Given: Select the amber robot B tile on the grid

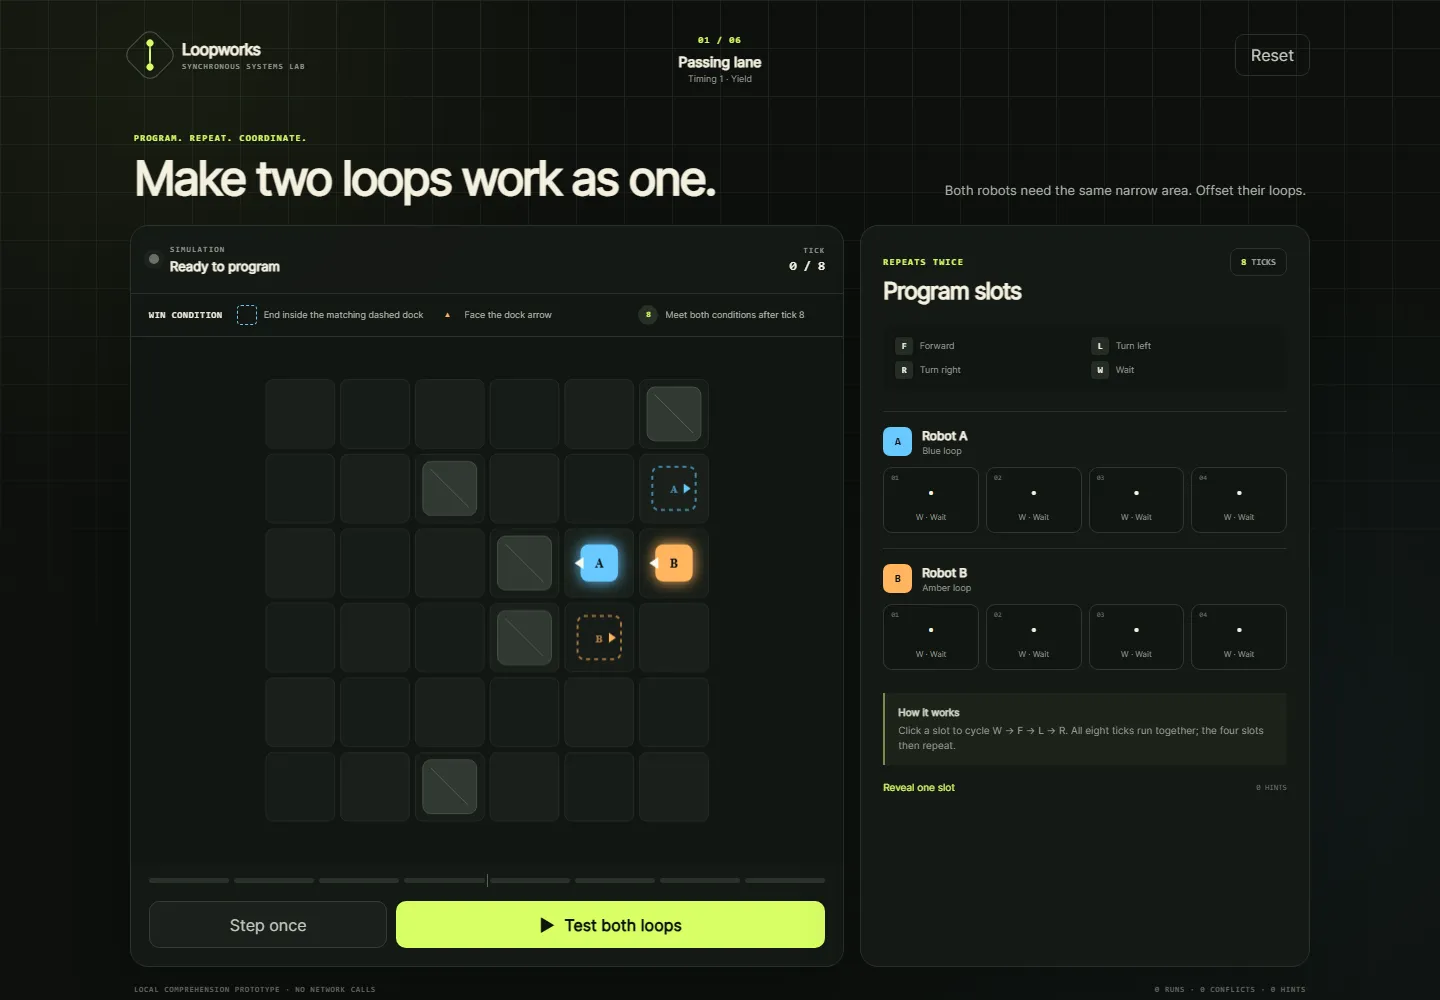Looking at the screenshot, I should point(674,563).
